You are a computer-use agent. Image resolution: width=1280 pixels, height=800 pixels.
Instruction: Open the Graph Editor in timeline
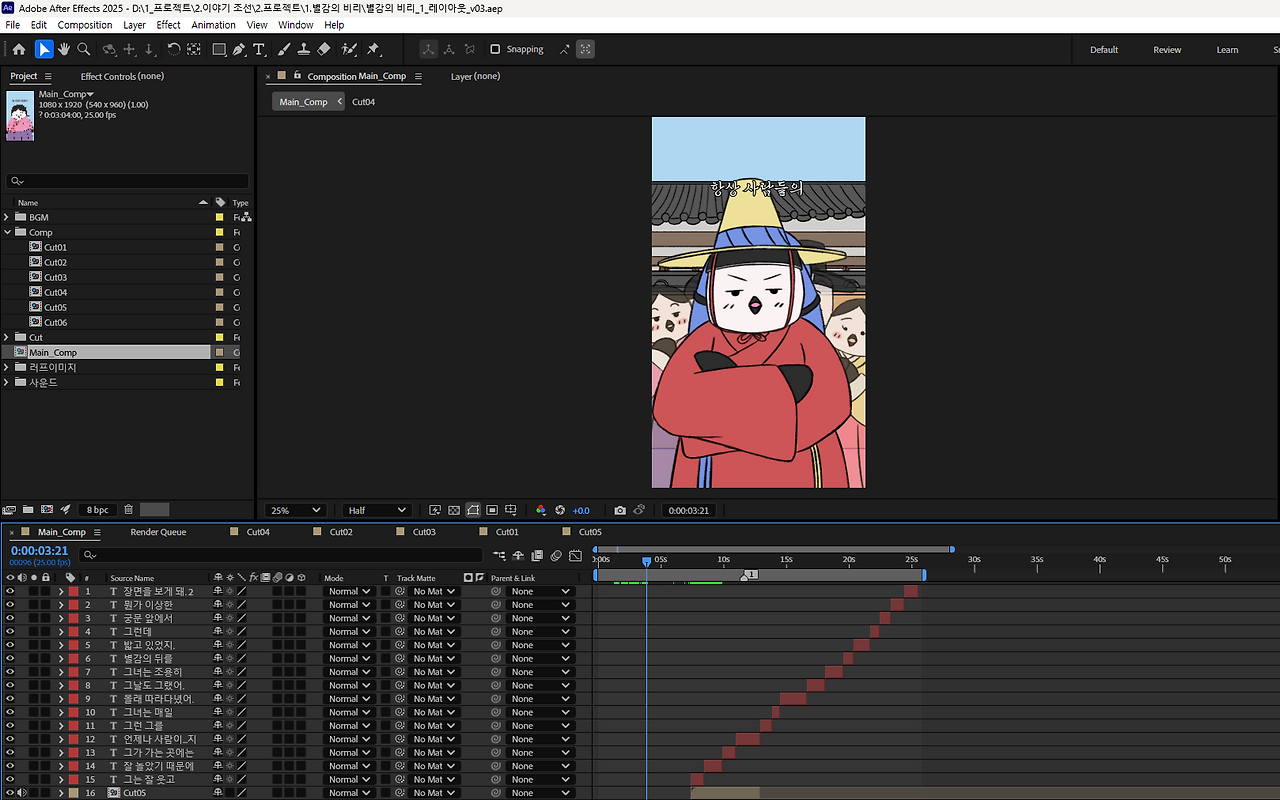(575, 555)
